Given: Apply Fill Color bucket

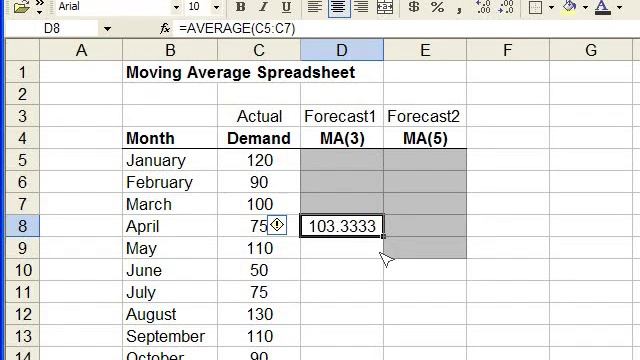Looking at the screenshot, I should [x=569, y=7].
